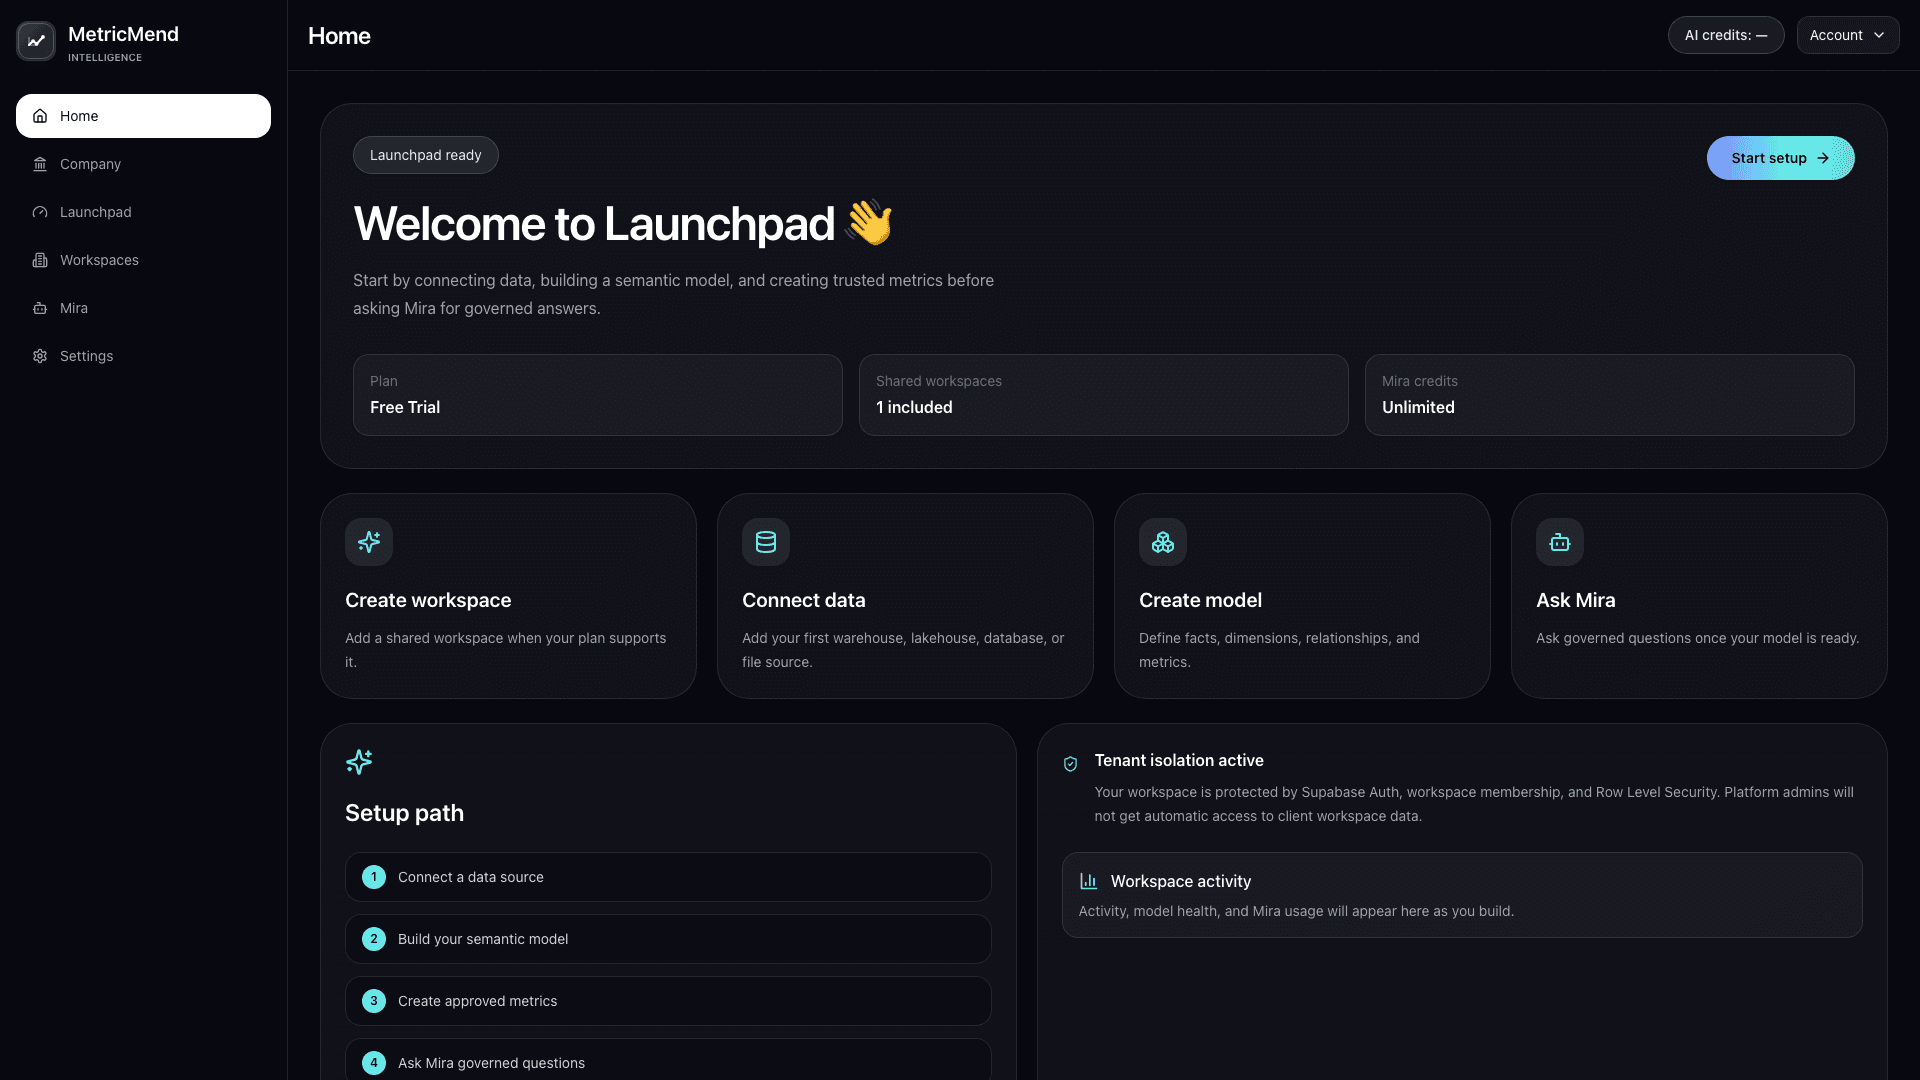Select step 3 Create approved metrics

[x=668, y=1001]
